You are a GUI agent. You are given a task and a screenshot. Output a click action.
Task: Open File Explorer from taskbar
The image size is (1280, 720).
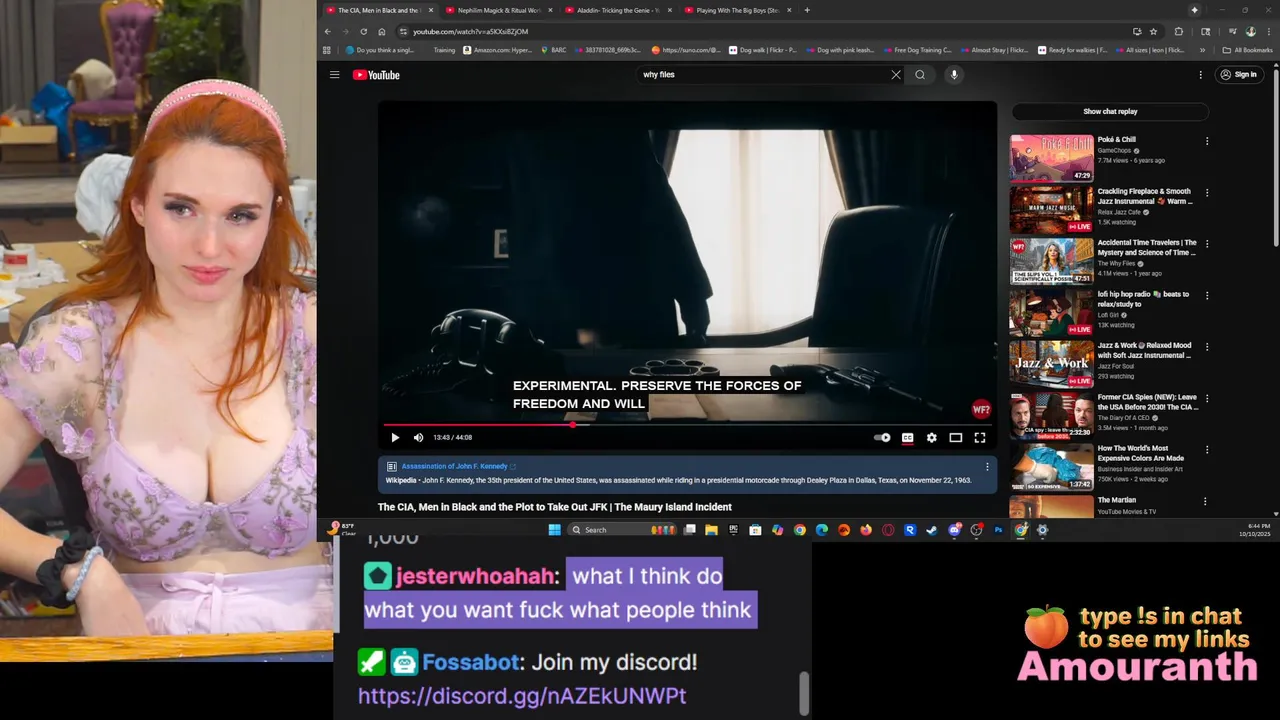711,530
